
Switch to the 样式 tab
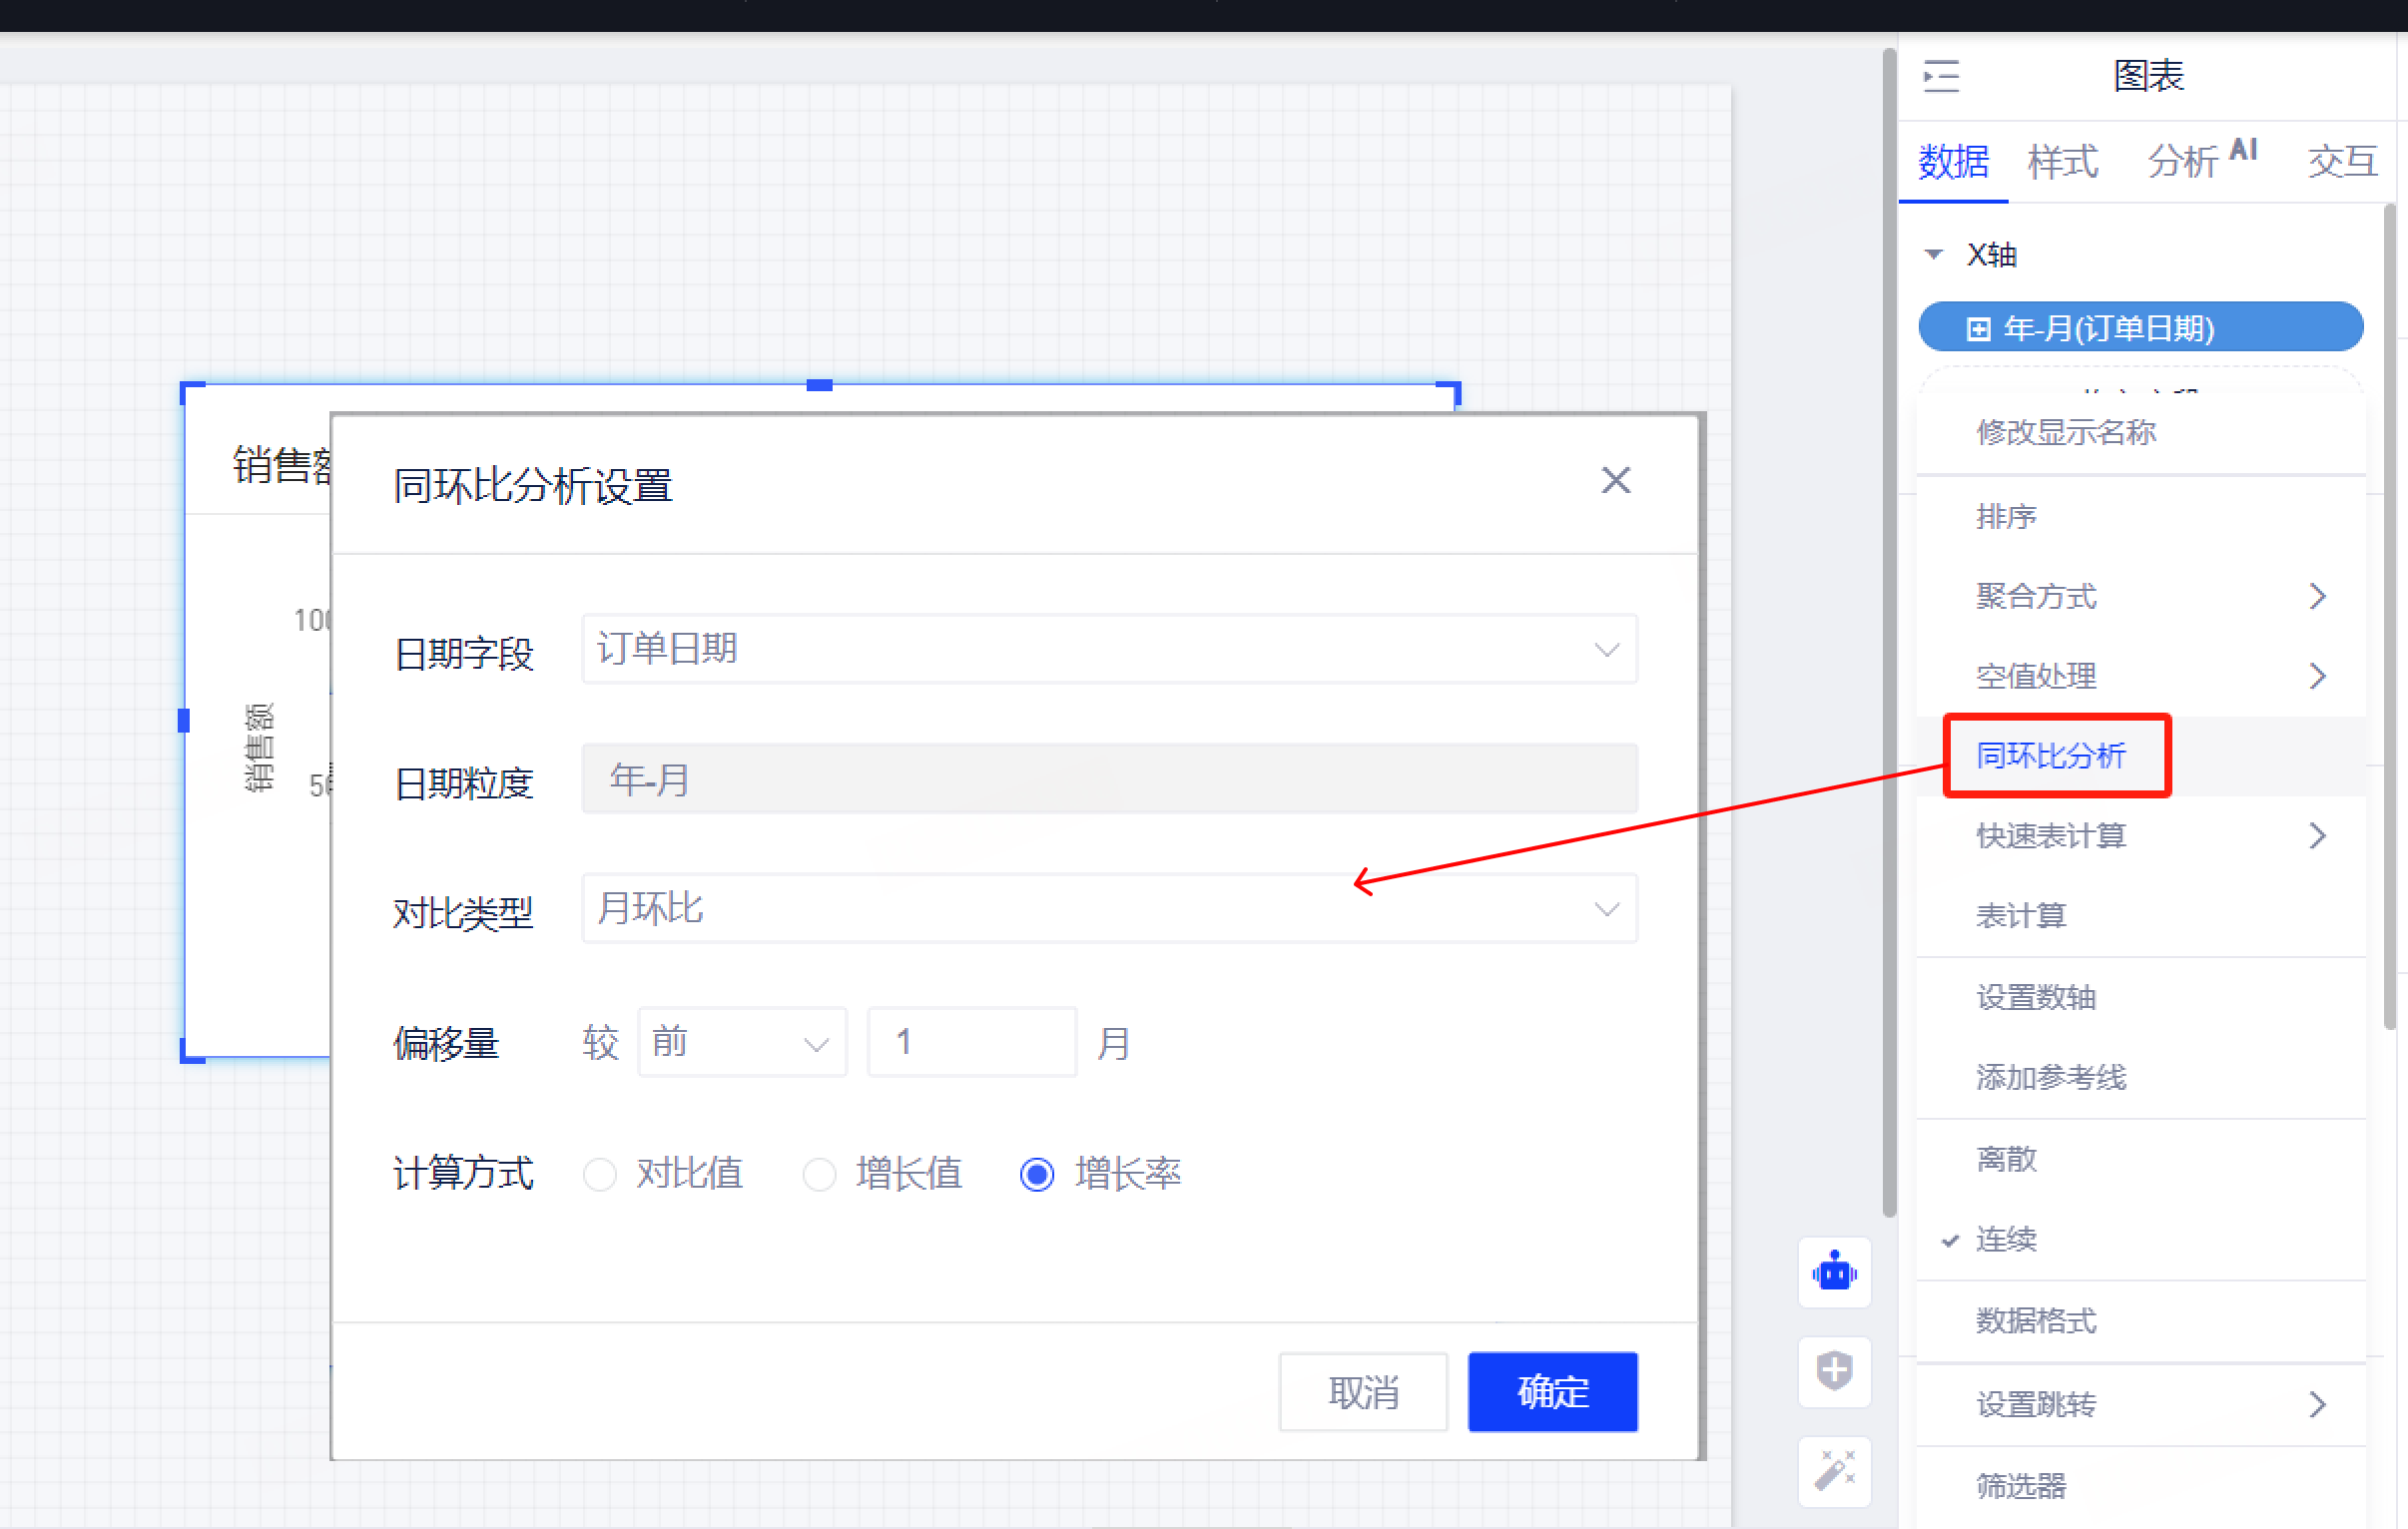point(2062,162)
